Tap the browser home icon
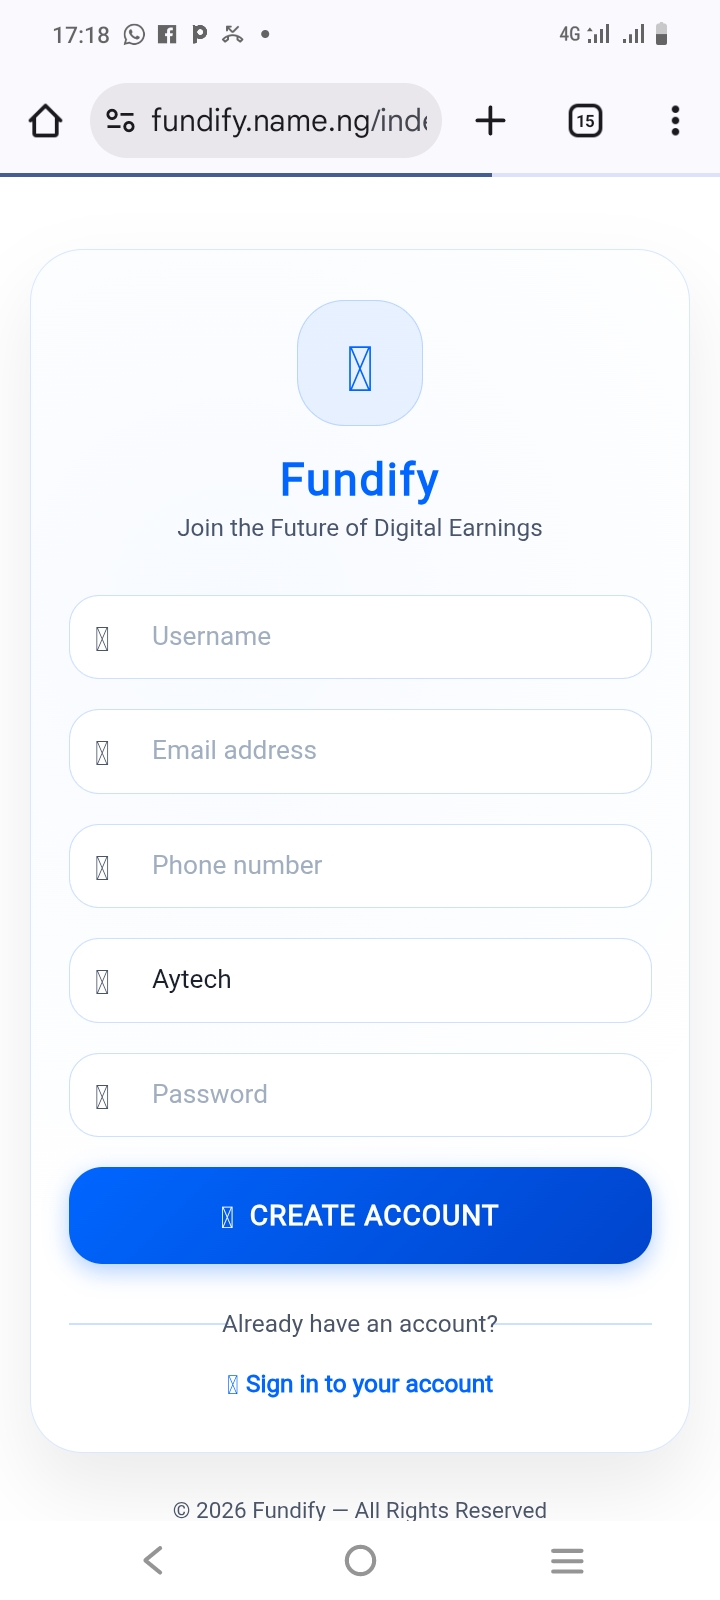 tap(46, 121)
